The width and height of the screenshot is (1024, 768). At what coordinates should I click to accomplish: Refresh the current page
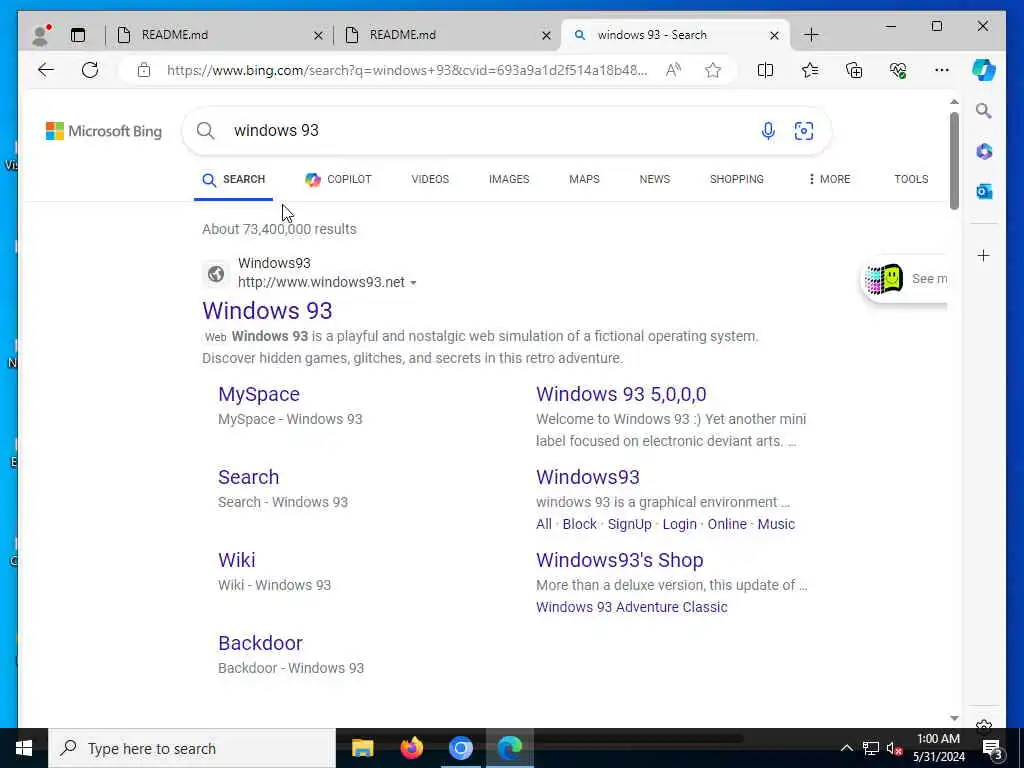[x=90, y=70]
